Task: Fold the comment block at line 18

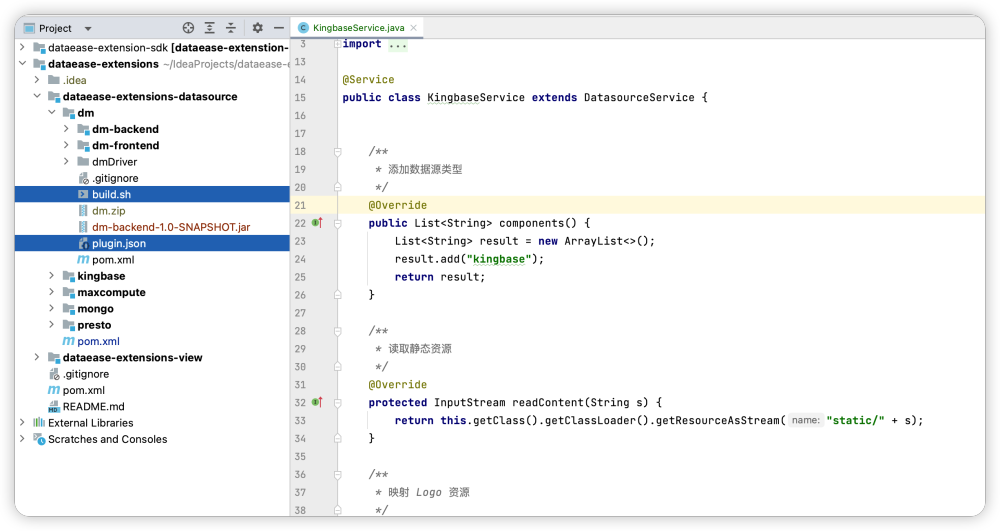Action: pos(337,152)
